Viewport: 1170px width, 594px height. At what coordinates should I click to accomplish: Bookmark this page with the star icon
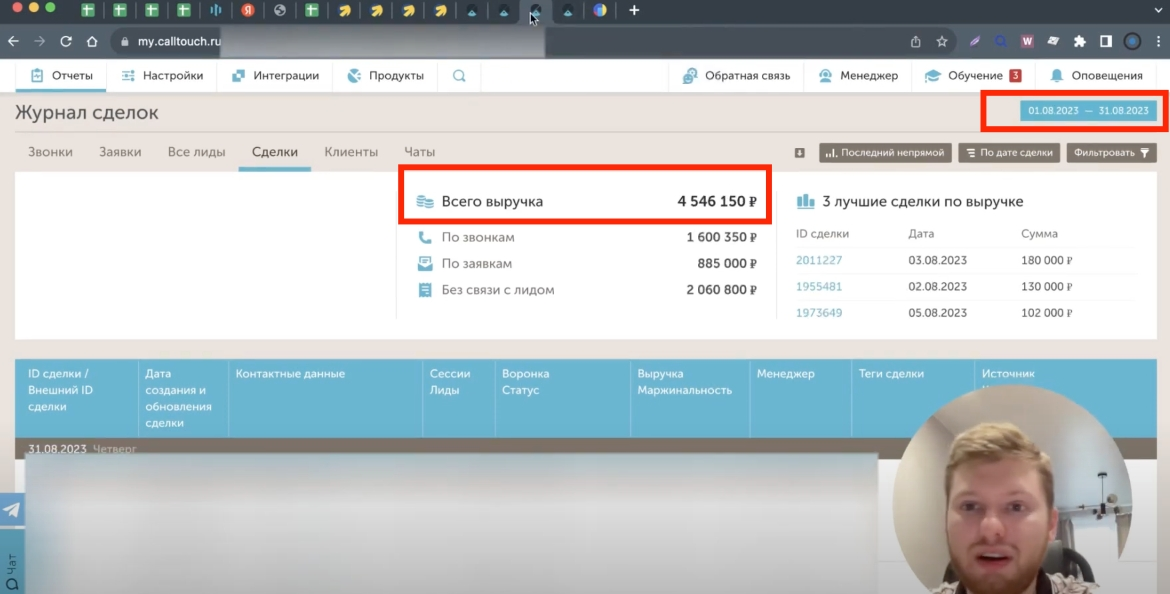coord(942,42)
